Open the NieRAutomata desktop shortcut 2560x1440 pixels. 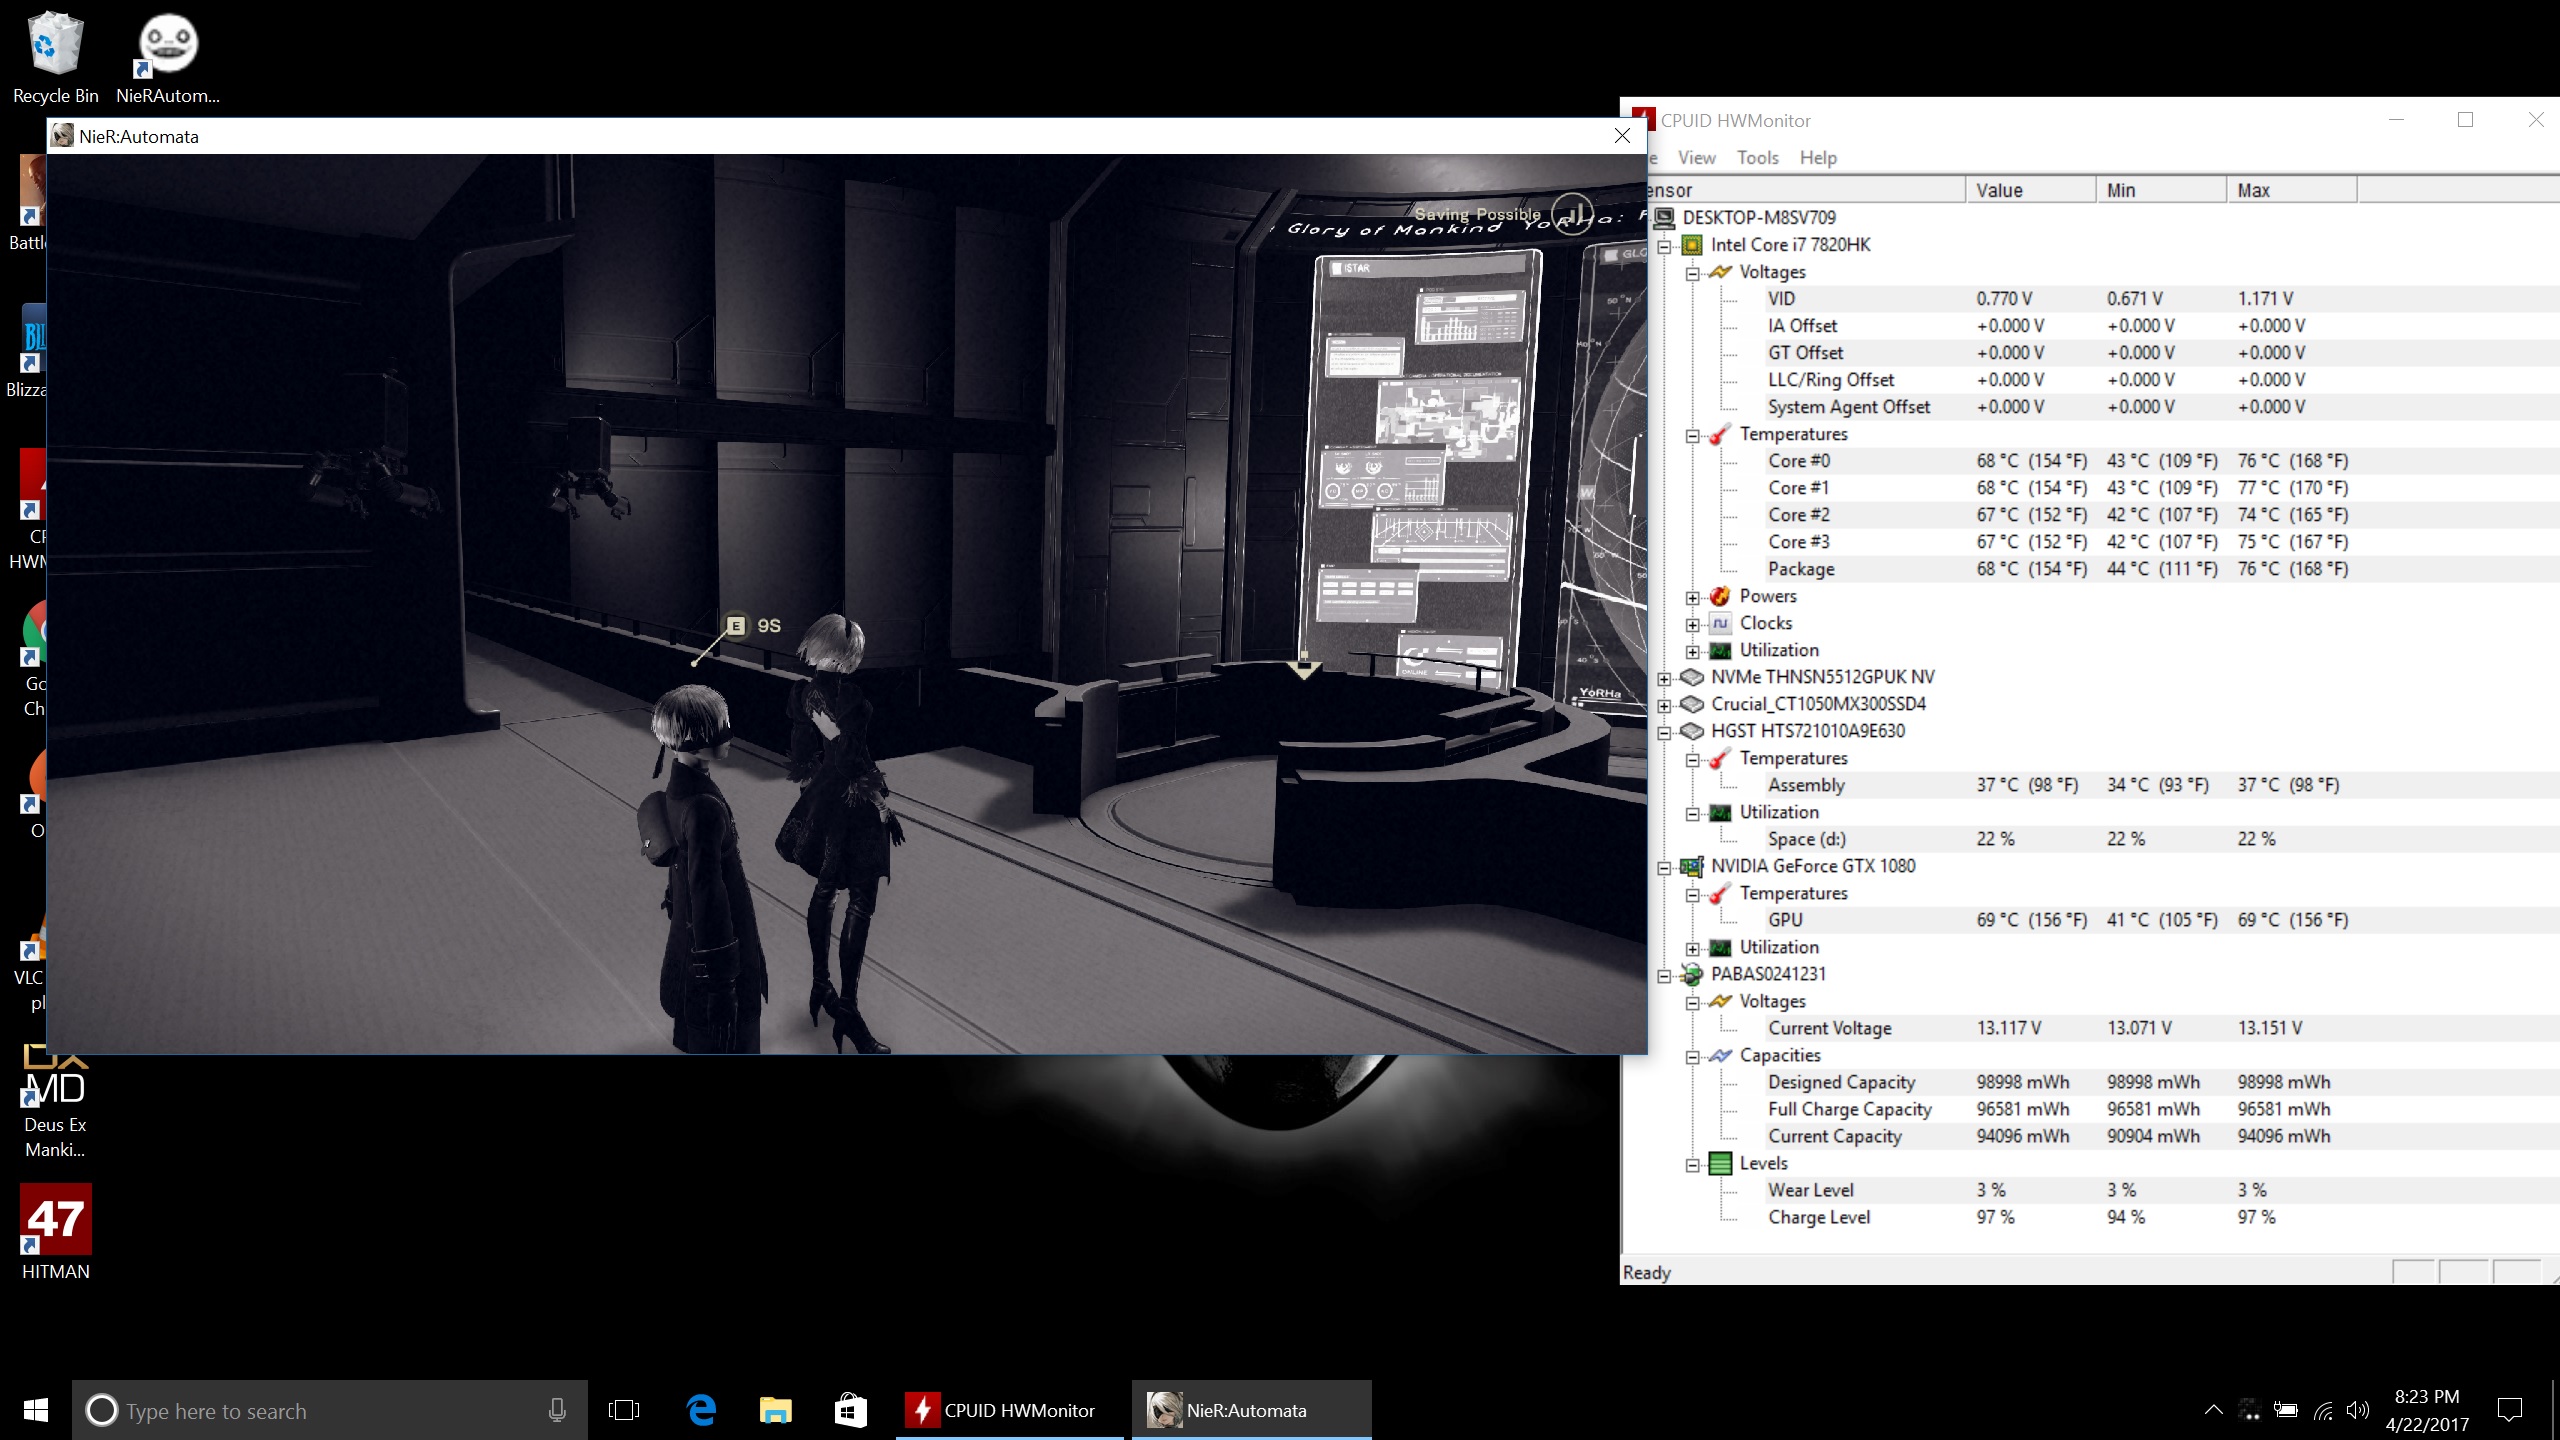167,58
